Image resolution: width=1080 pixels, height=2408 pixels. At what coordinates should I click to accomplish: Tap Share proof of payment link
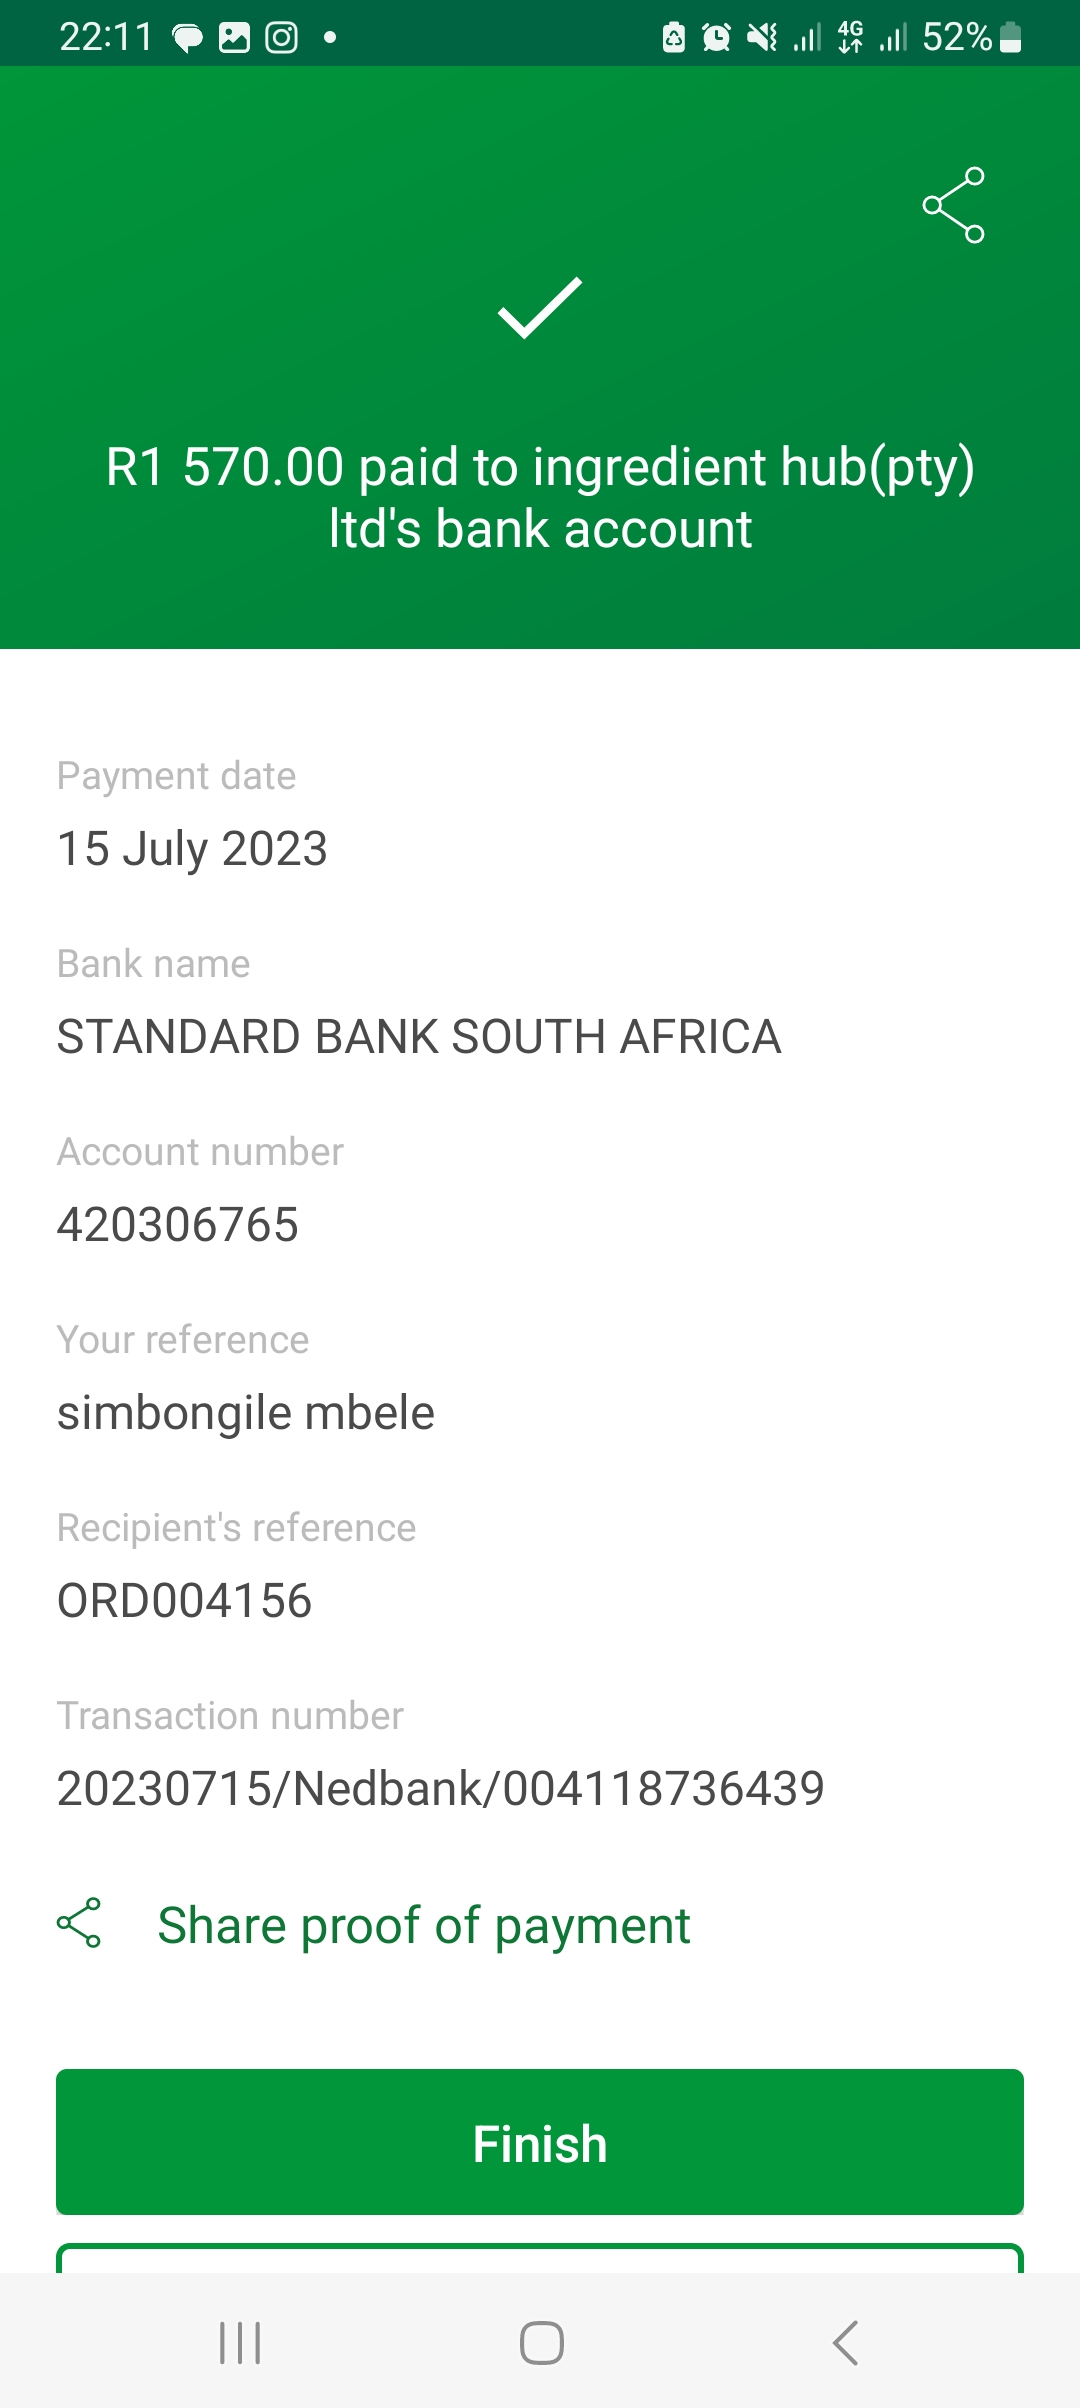[424, 1925]
